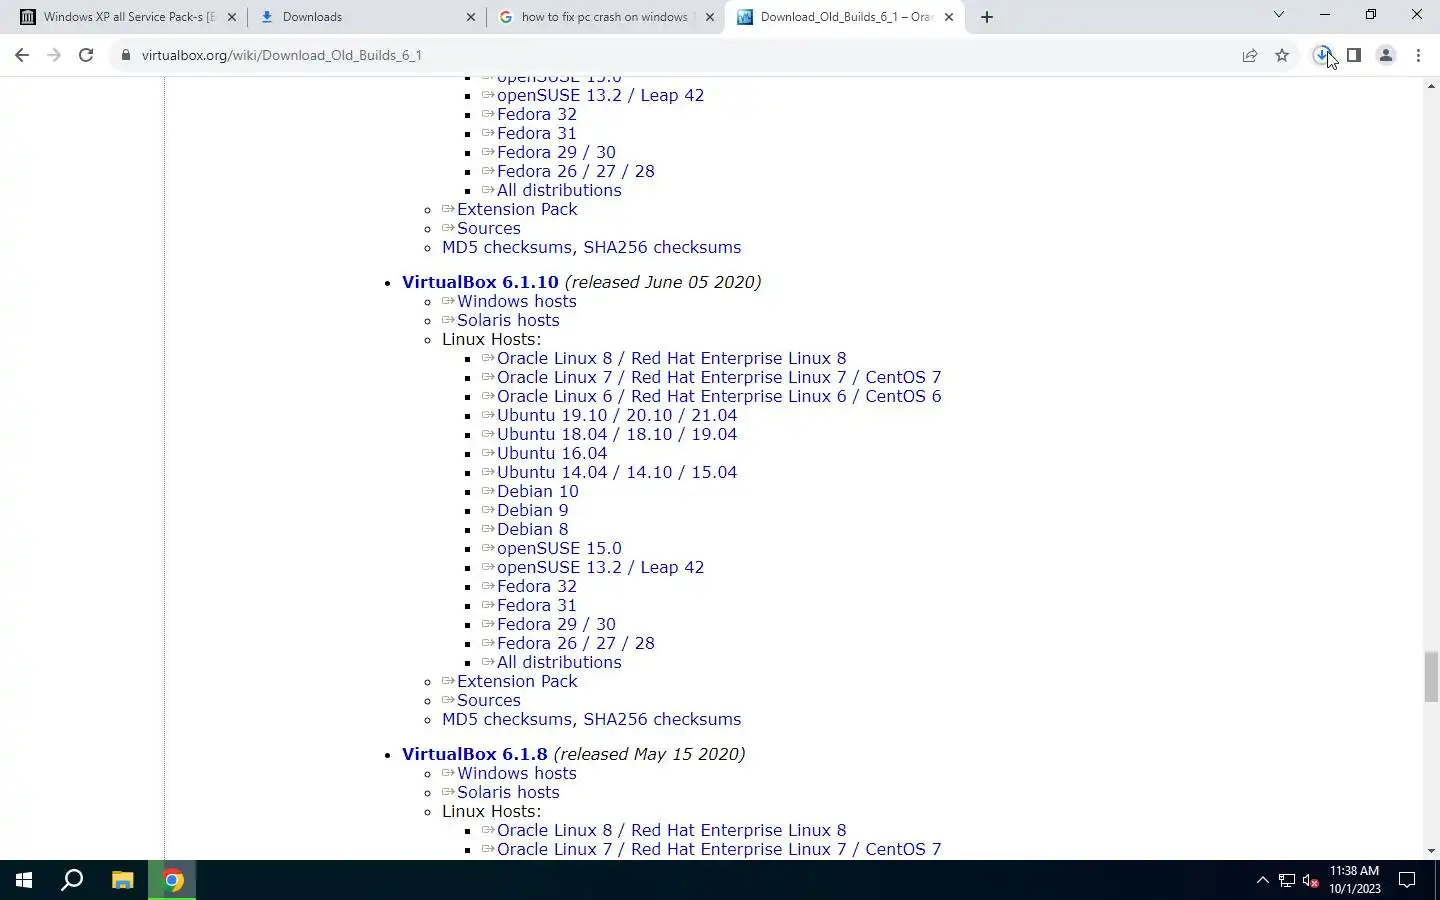Go back to the previous page
Screen dimensions: 1440x900
tap(22, 55)
